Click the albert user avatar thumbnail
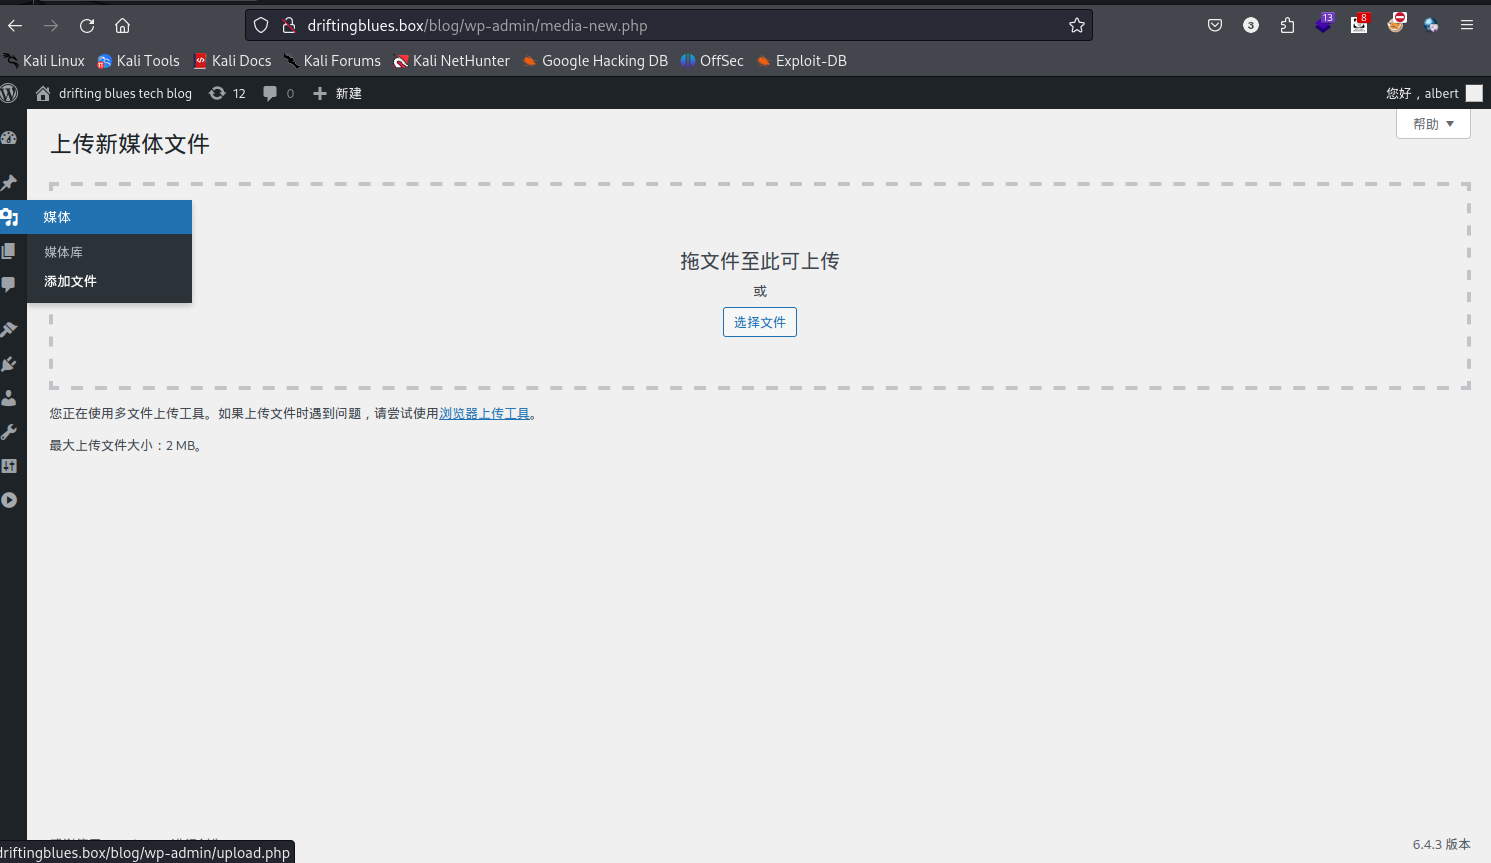The image size is (1491, 863). pos(1474,93)
